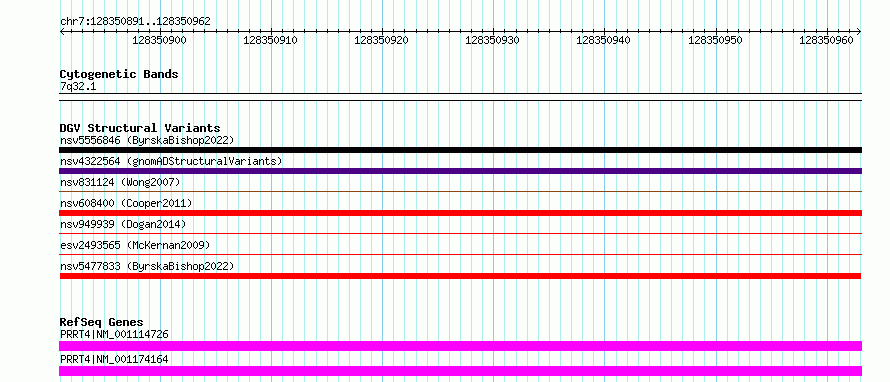Click ruler position 128350940

(603, 40)
